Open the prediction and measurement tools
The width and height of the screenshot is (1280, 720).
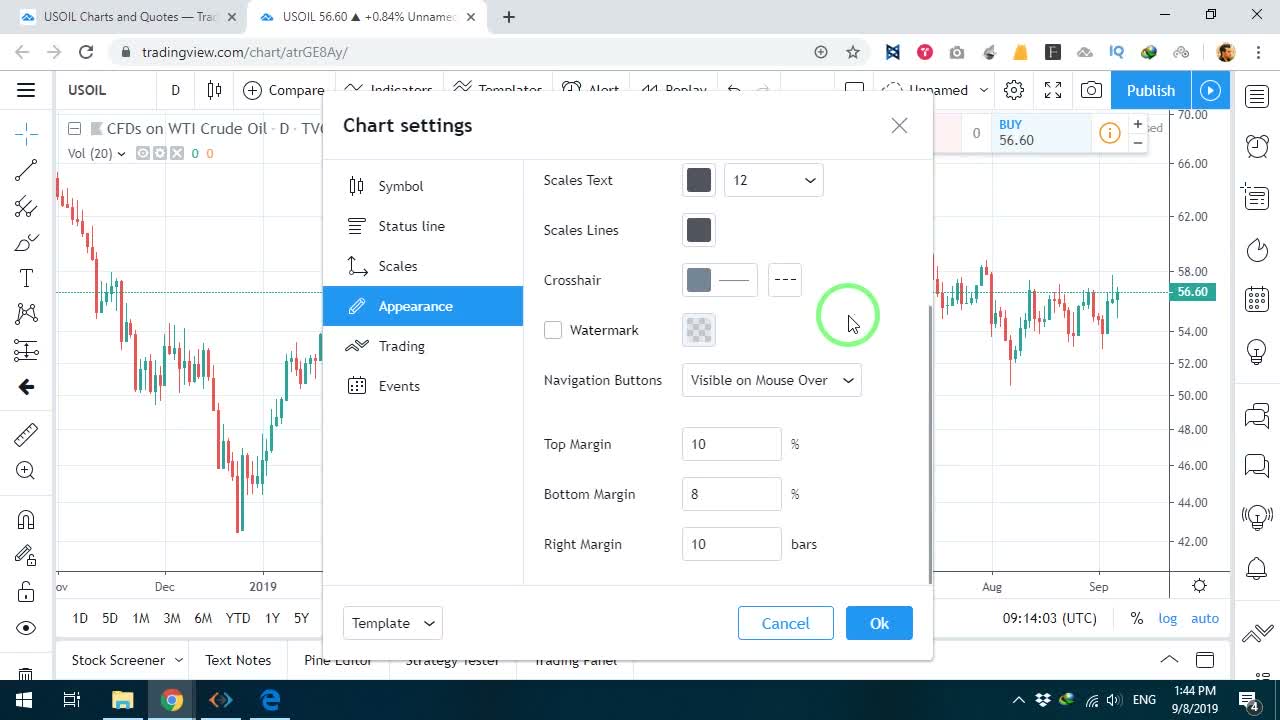click(x=26, y=351)
